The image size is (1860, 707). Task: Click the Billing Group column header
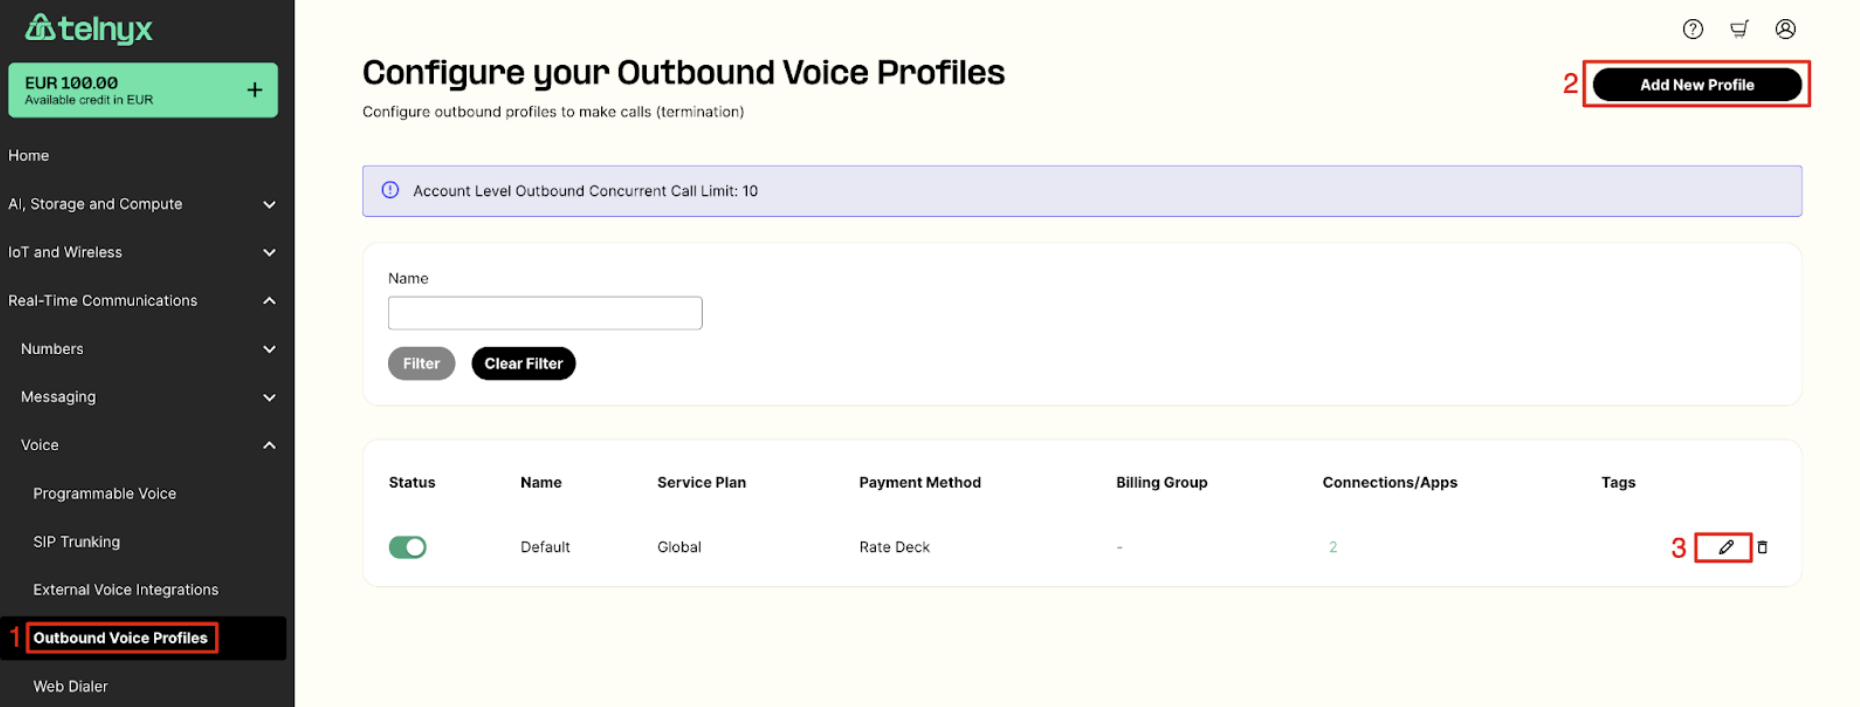coord(1162,482)
